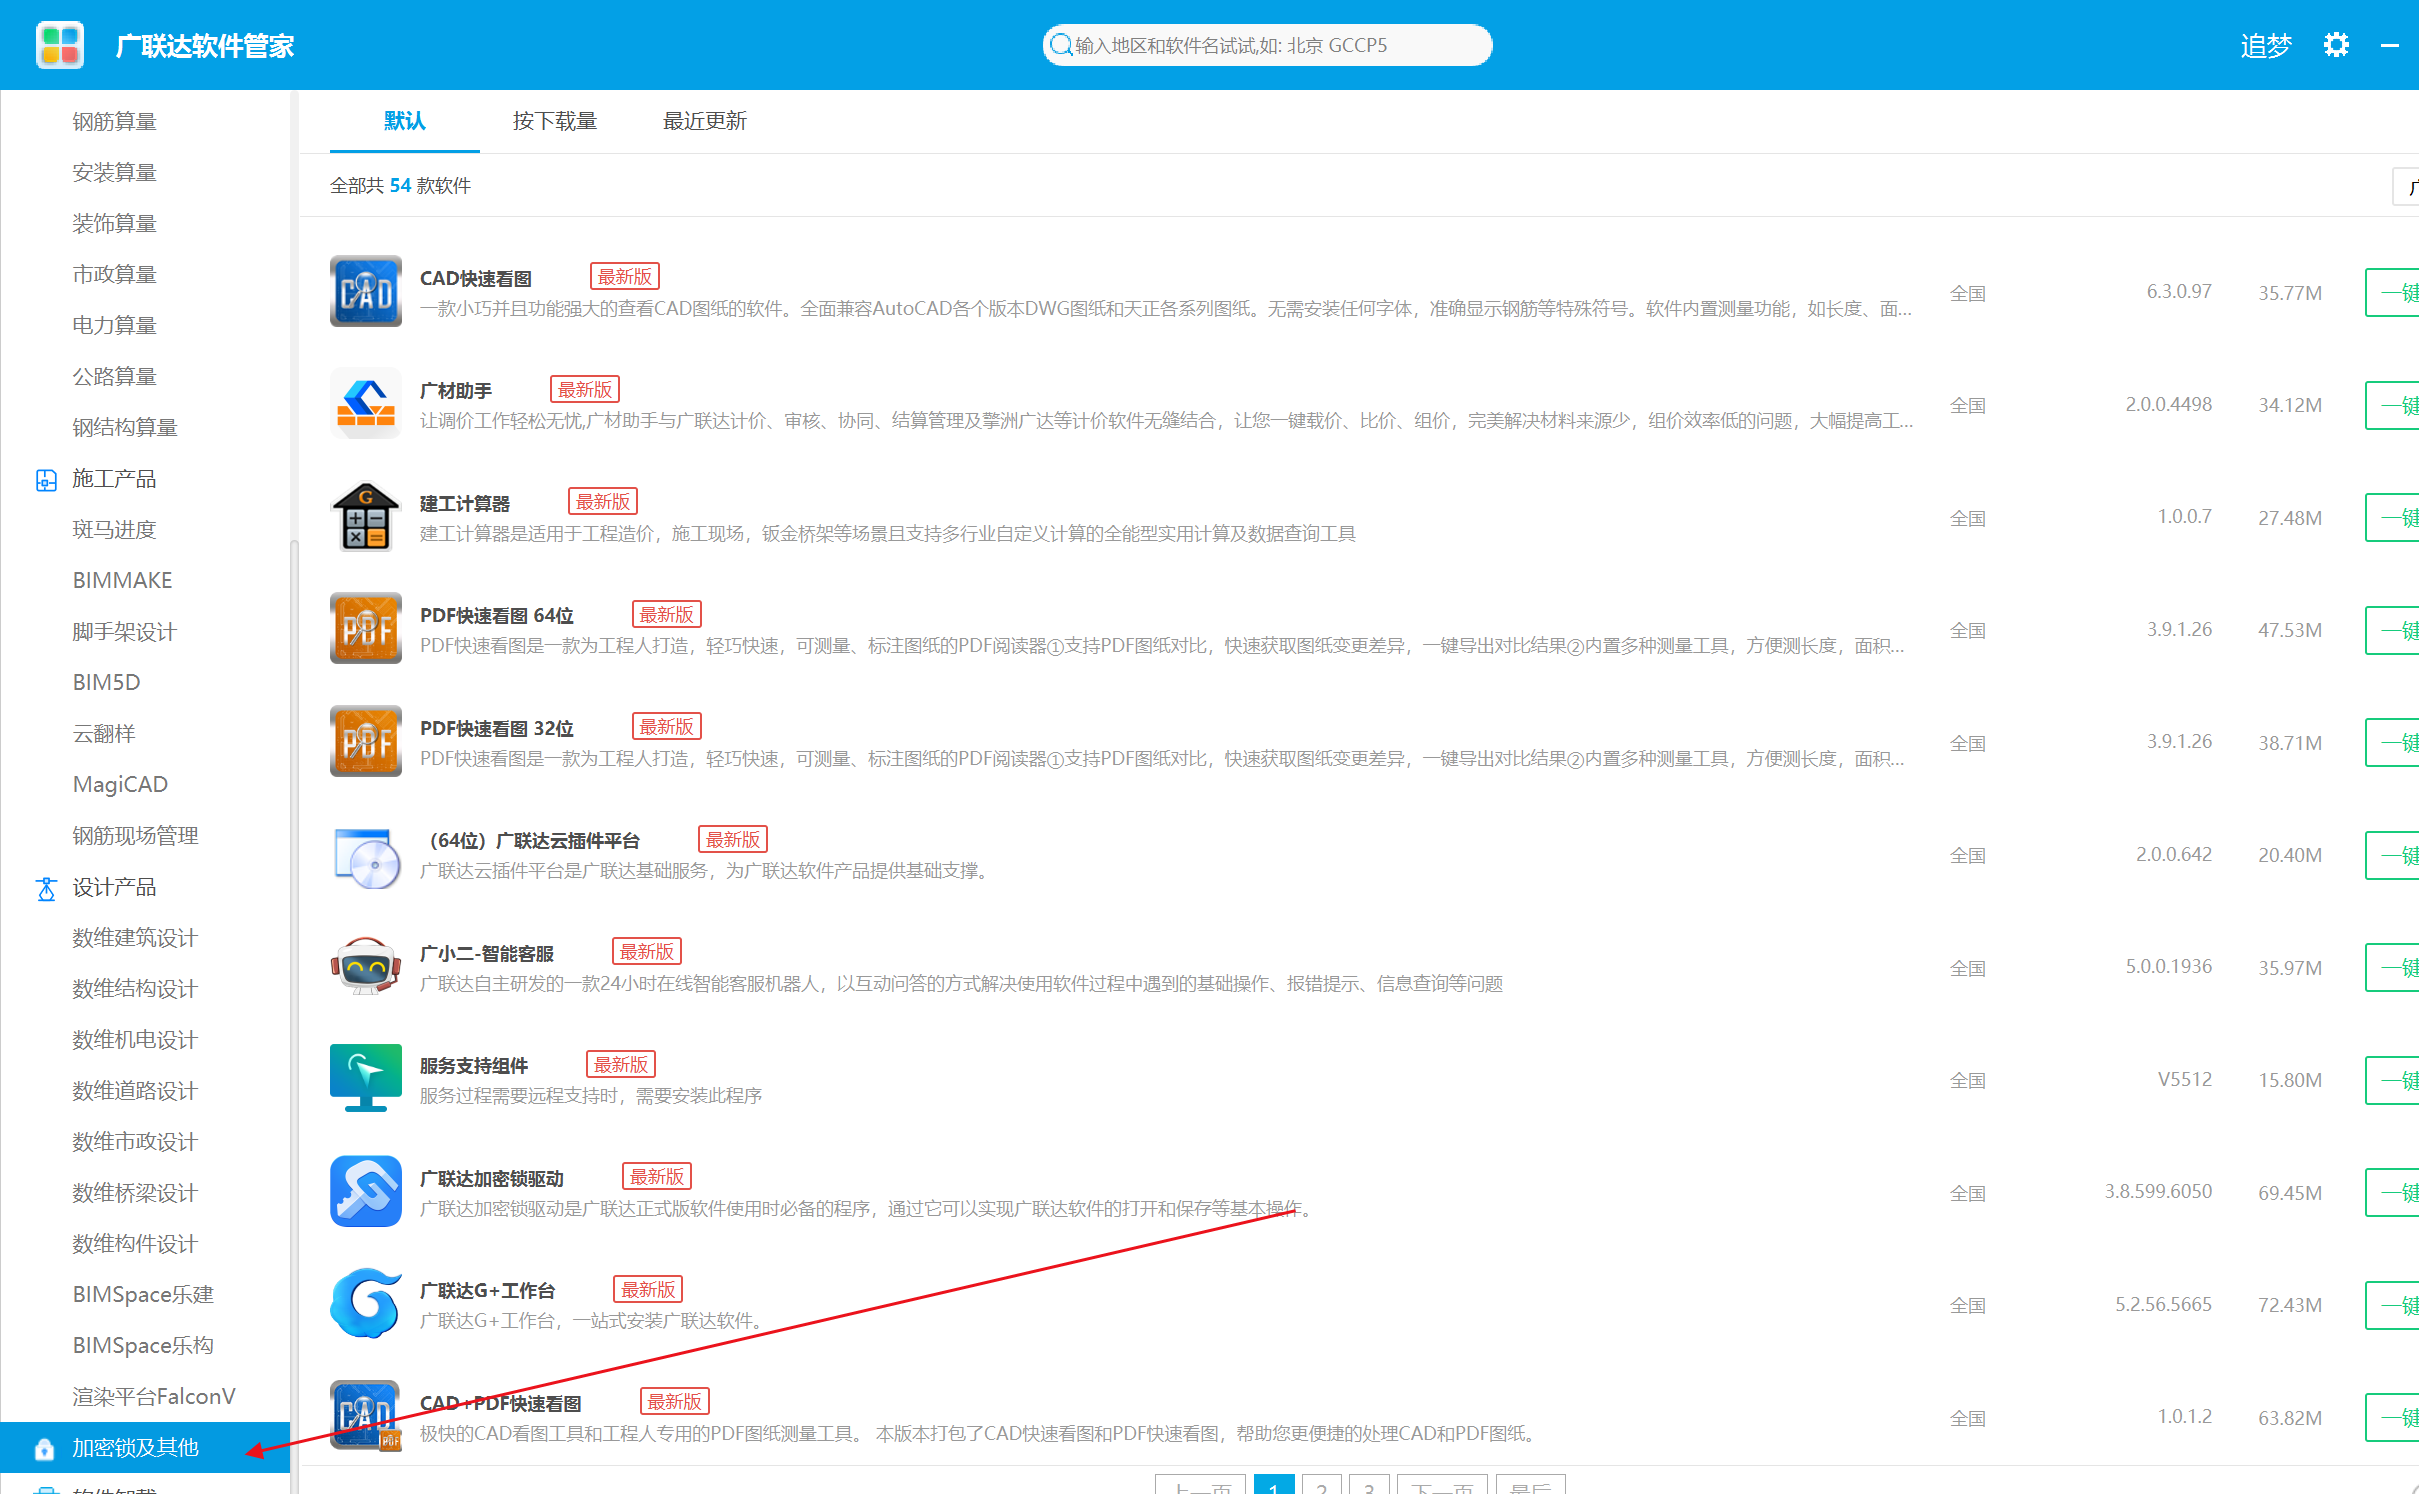
Task: Click the 广联达软件管家 logo icon
Action: pos(60,45)
